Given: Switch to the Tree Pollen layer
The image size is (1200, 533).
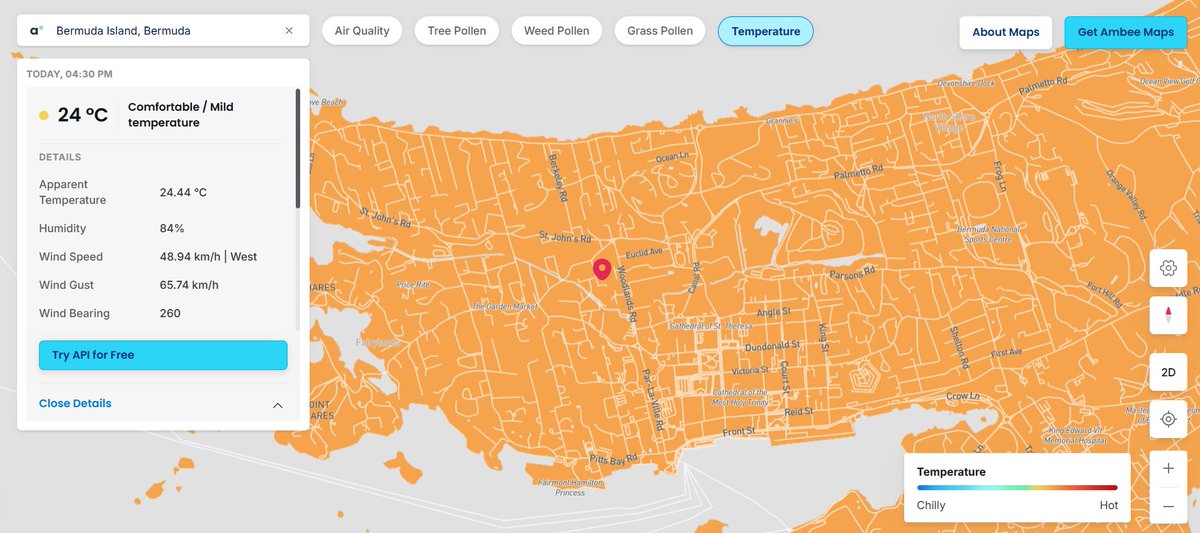Looking at the screenshot, I should tap(457, 31).
